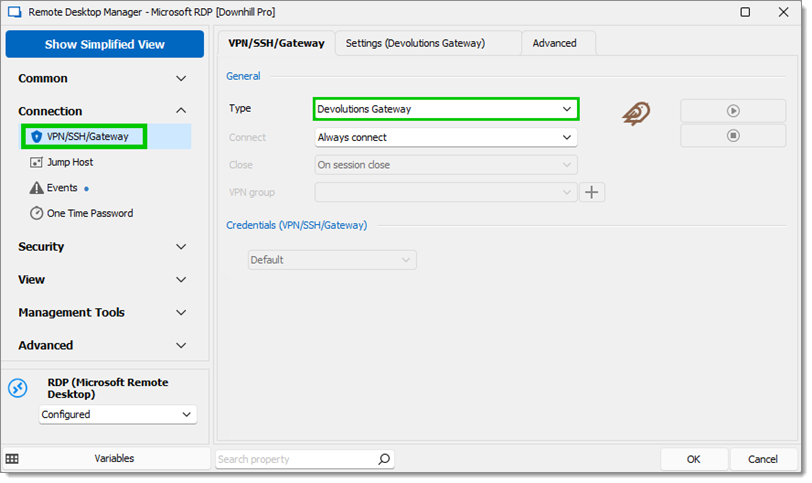Click the Show Simplified View button

(105, 44)
